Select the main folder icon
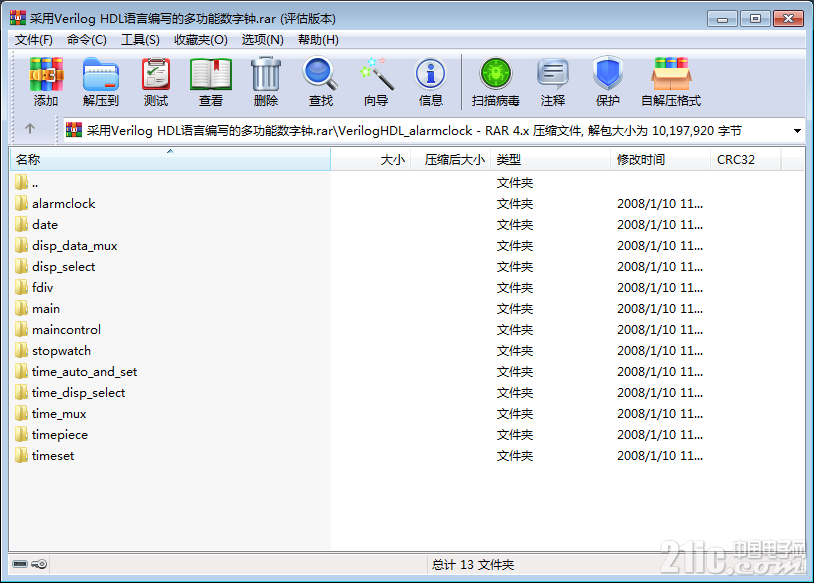Screen dimensions: 814x583 (21, 308)
